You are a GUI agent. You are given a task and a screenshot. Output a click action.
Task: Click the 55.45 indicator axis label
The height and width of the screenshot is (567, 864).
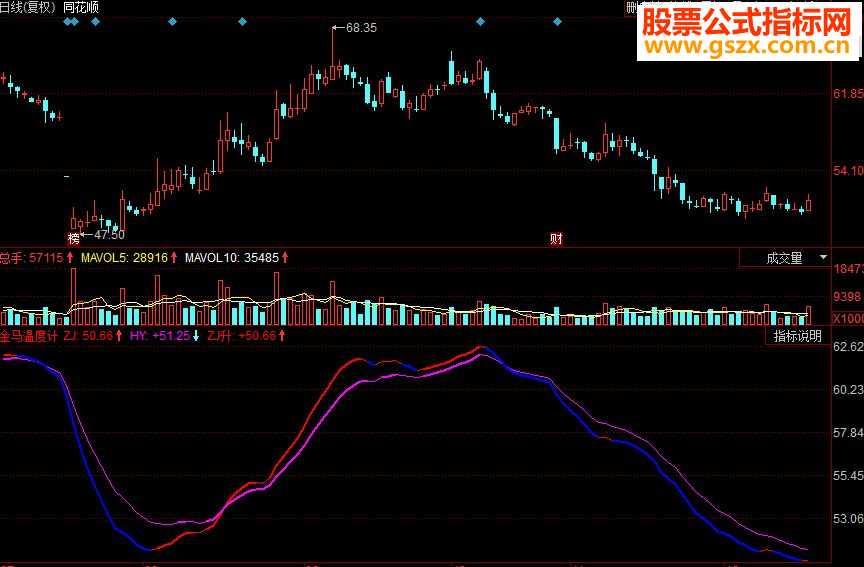[x=848, y=476]
